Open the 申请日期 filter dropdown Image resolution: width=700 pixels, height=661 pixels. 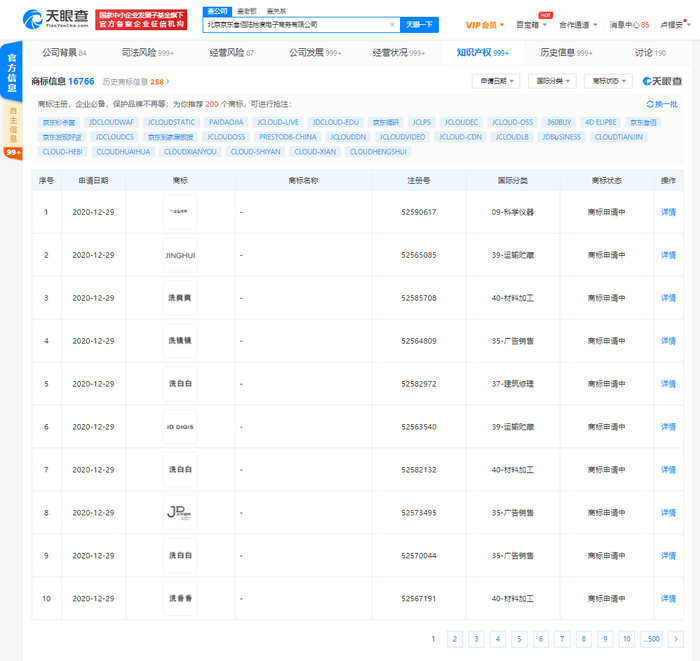click(496, 81)
